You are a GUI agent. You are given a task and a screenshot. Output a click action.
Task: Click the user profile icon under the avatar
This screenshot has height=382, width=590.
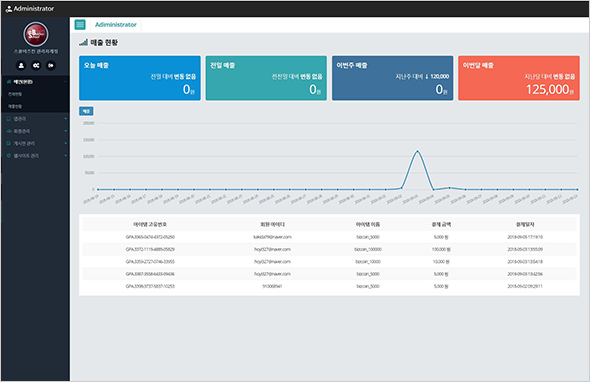coord(21,65)
